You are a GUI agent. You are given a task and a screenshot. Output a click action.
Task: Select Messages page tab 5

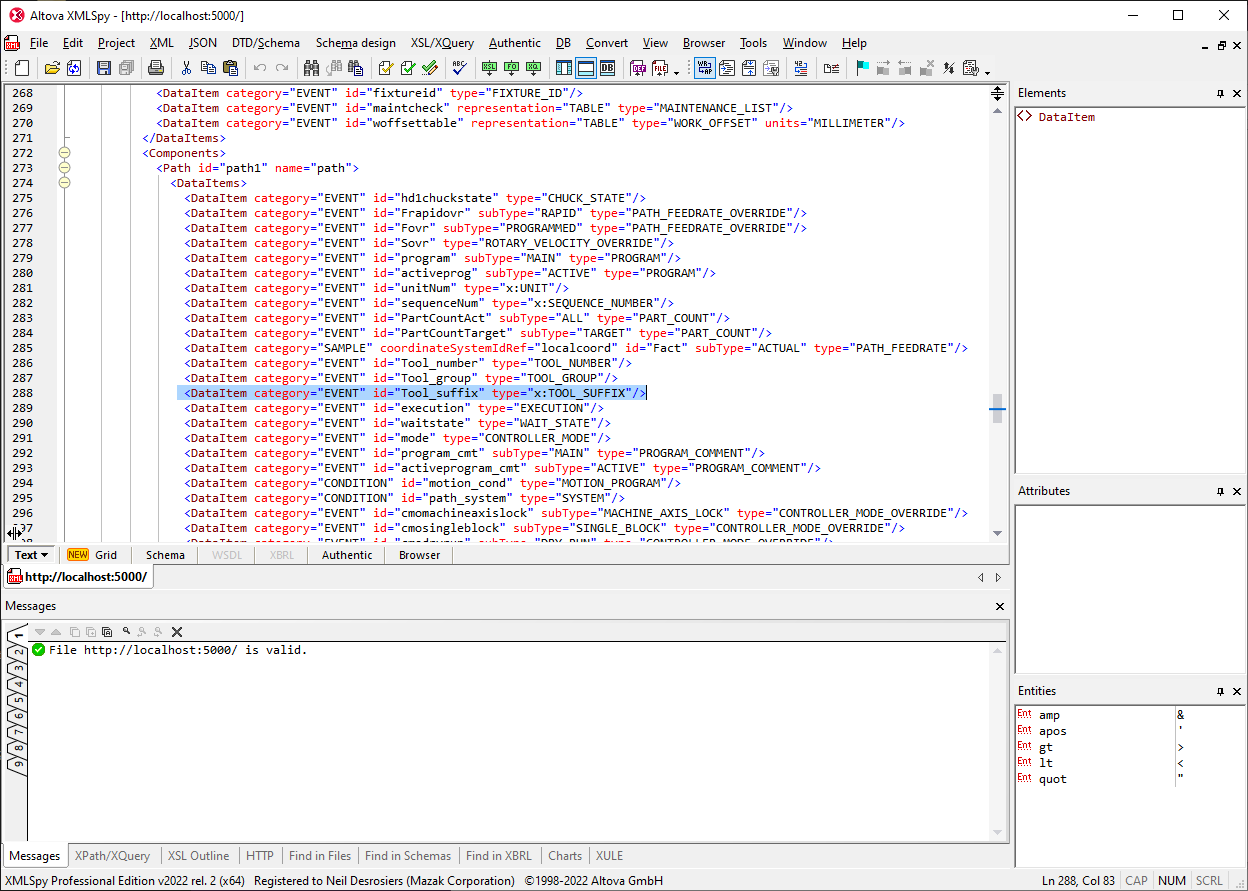[x=17, y=700]
